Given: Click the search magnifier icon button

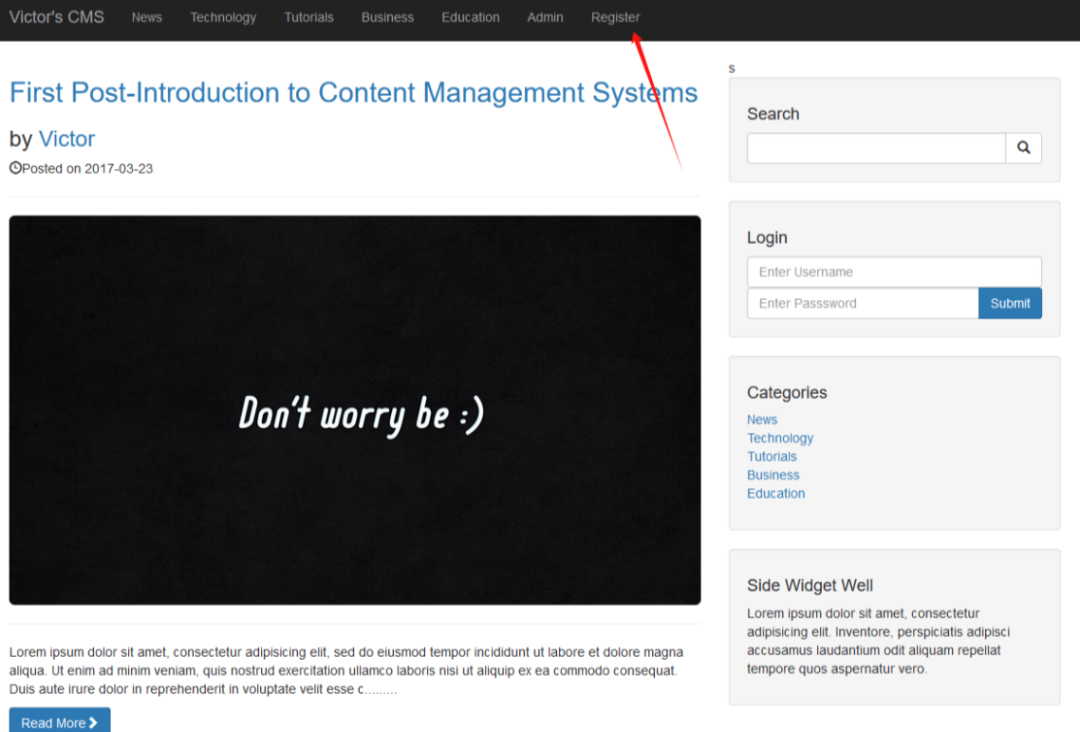Looking at the screenshot, I should click(x=1023, y=148).
